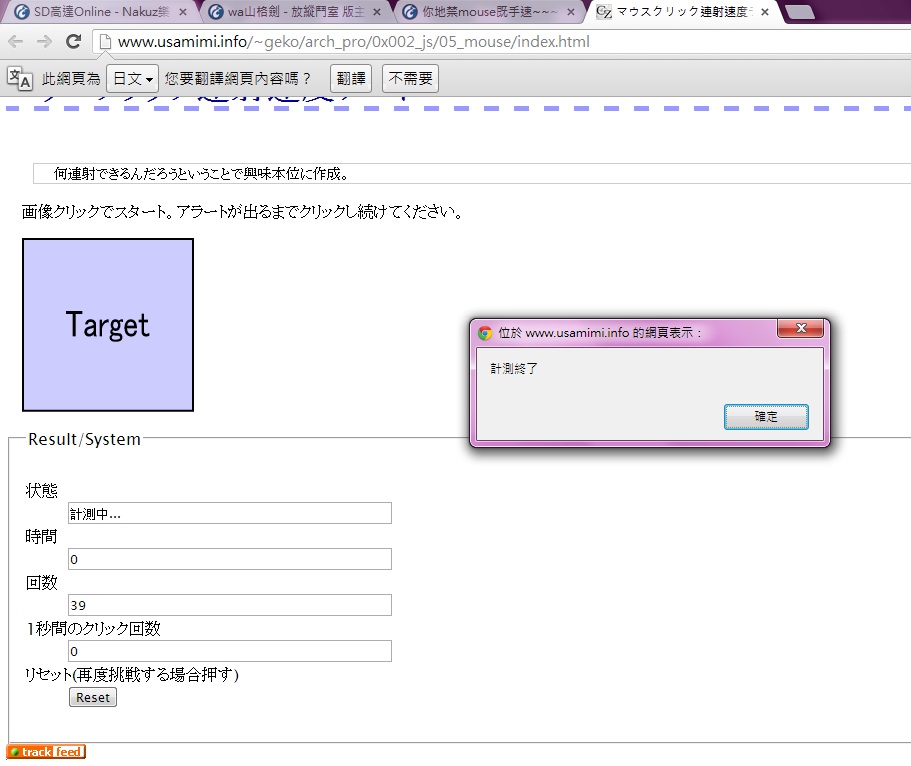Open the 日文 language dropdown
The image size is (911, 766).
[x=132, y=79]
